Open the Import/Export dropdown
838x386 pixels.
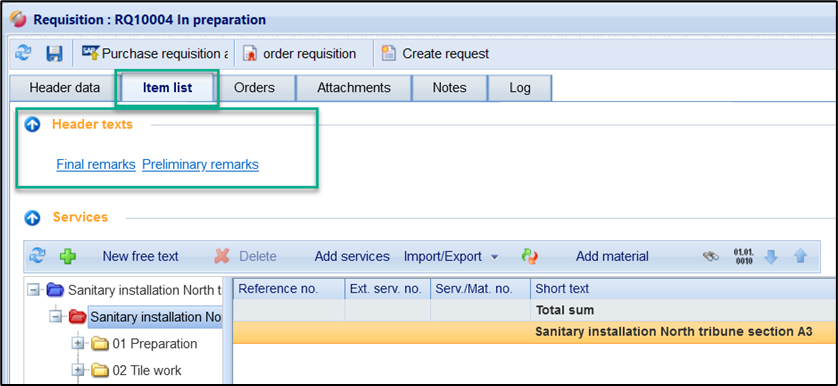(x=451, y=257)
